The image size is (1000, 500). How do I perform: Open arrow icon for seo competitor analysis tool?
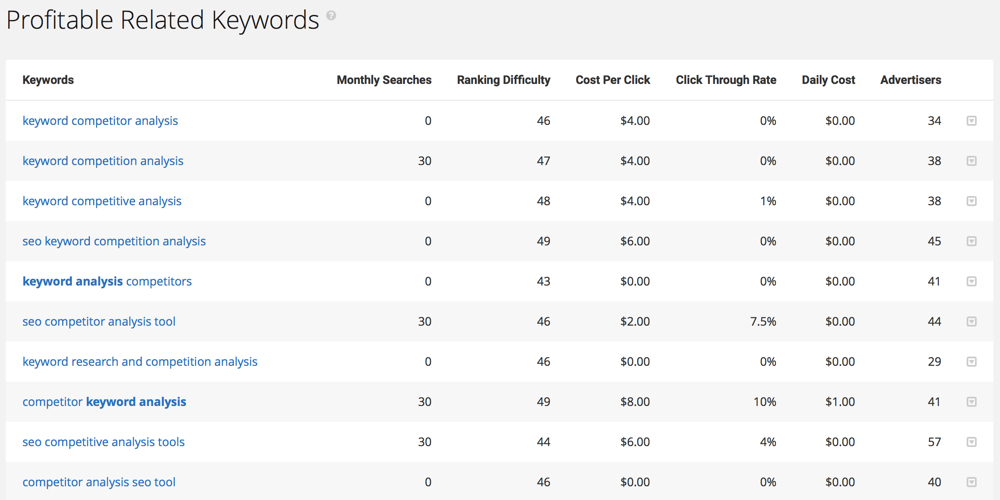[x=971, y=321]
